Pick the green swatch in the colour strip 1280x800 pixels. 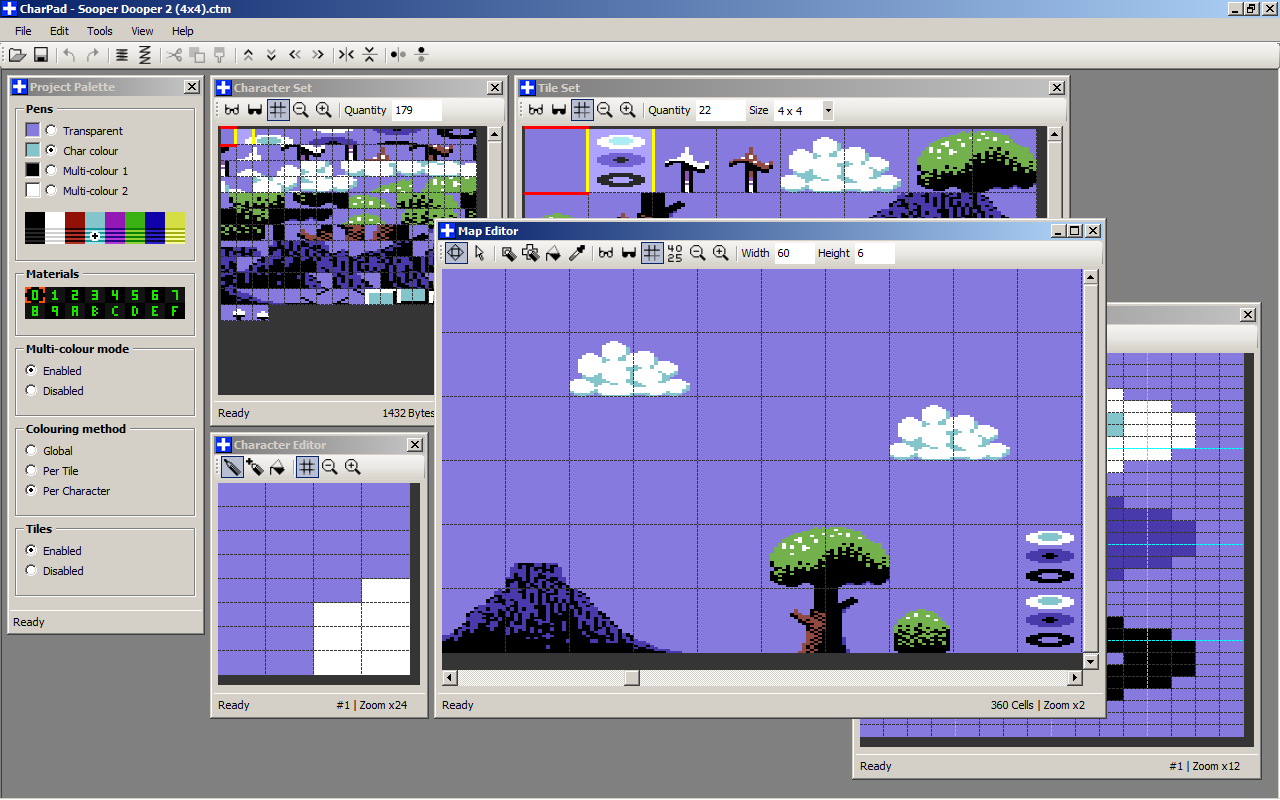pos(135,228)
